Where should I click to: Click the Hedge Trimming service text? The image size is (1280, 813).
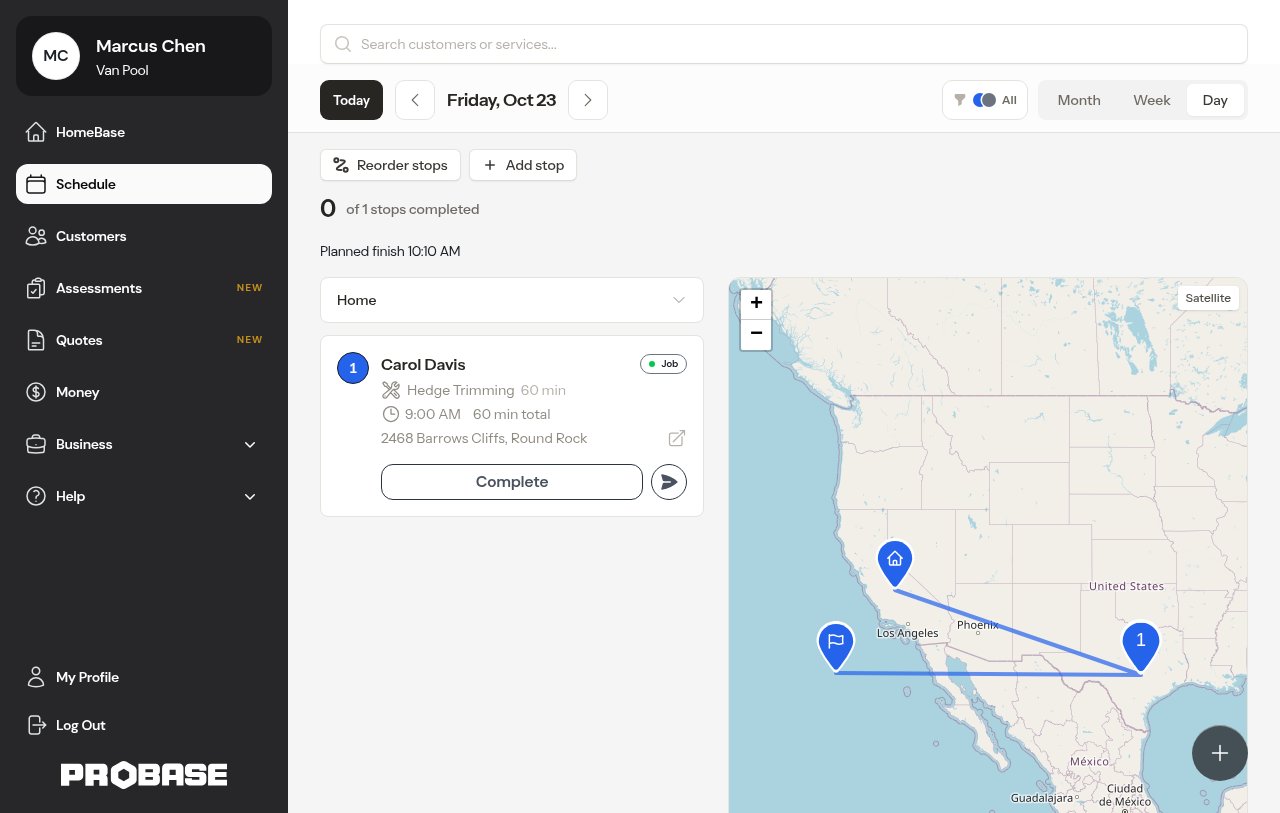(461, 390)
